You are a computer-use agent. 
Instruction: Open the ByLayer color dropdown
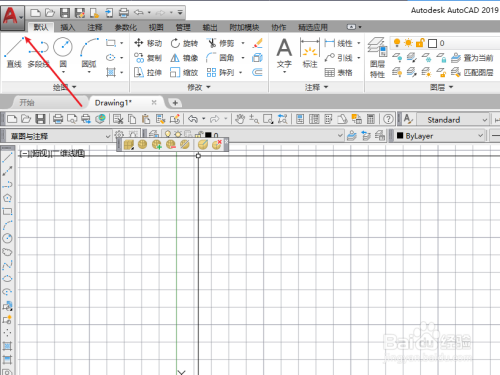coord(440,136)
